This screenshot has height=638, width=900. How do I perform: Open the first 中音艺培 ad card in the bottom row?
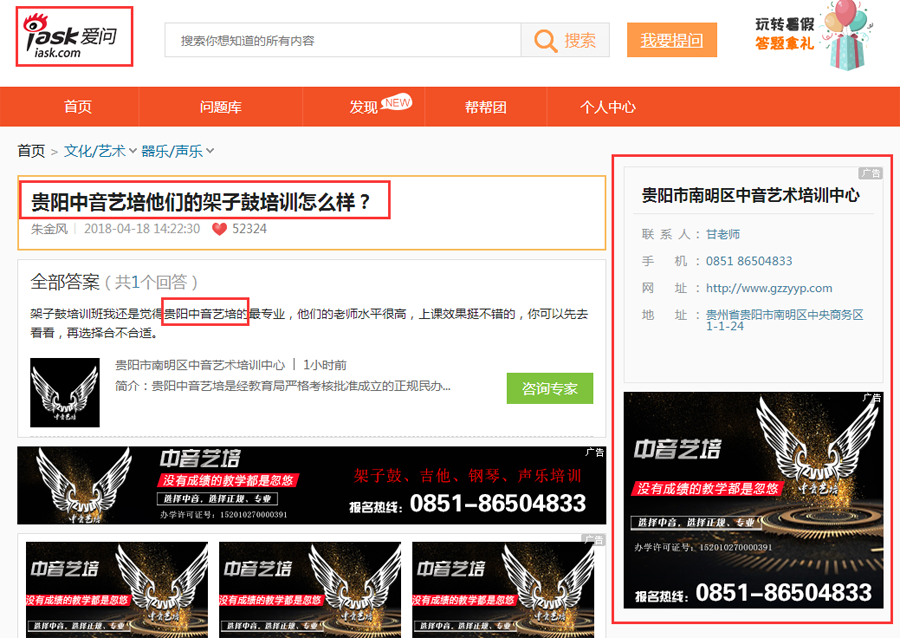(x=117, y=590)
